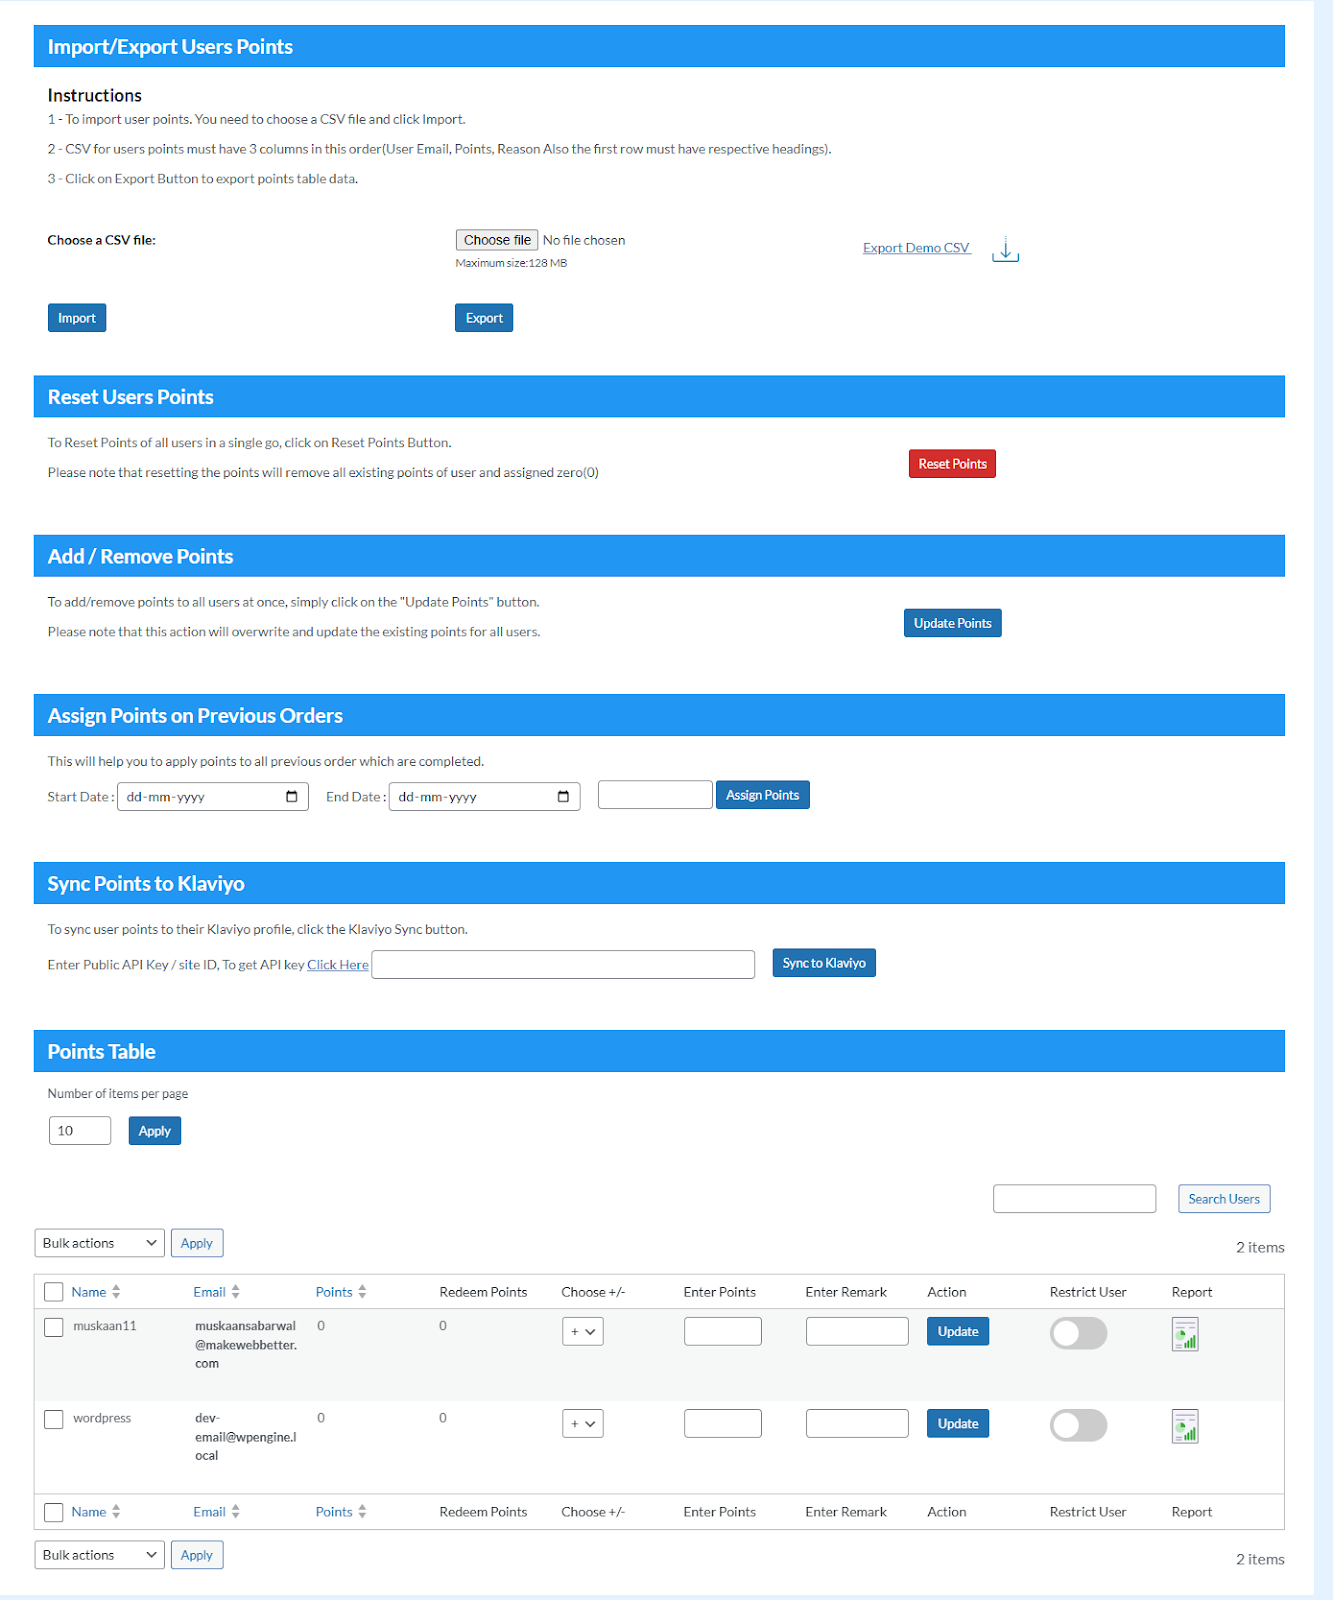
Task: Open the Start Date calendar picker icon
Action: (292, 797)
